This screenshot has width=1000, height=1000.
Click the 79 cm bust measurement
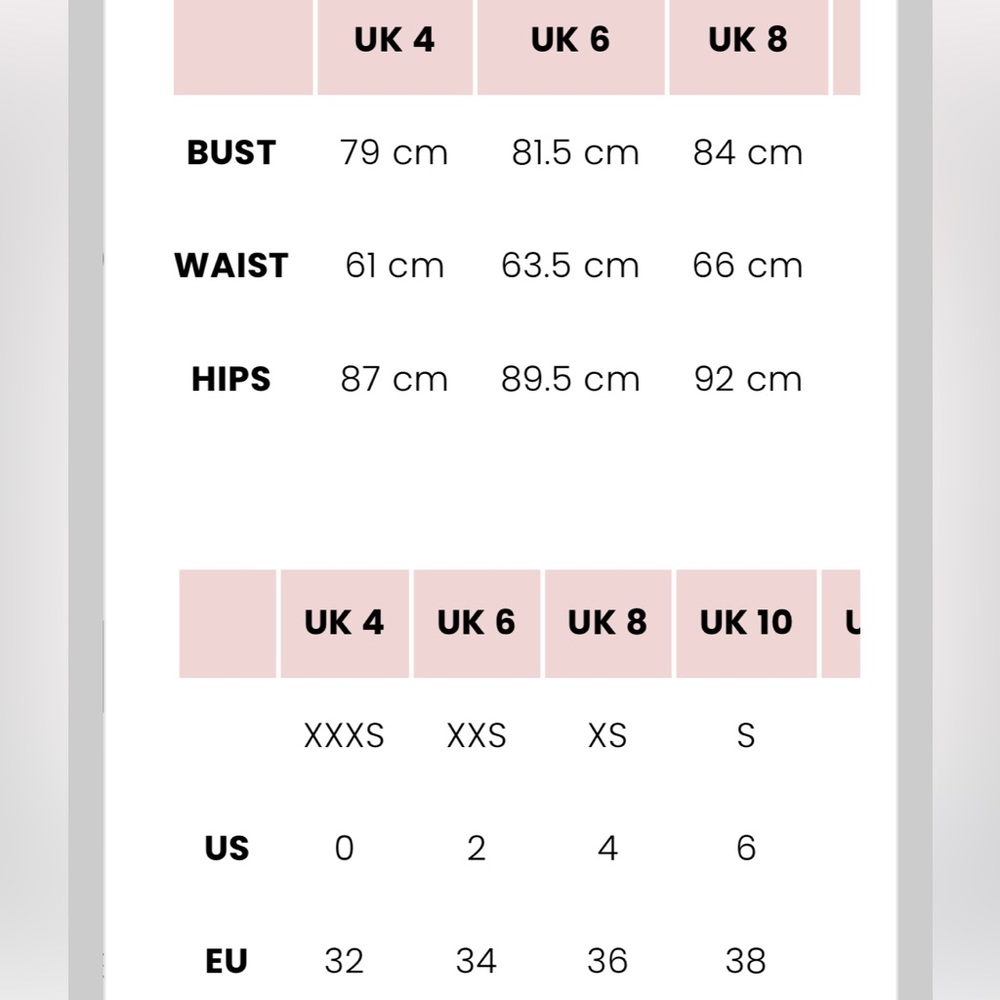(393, 153)
